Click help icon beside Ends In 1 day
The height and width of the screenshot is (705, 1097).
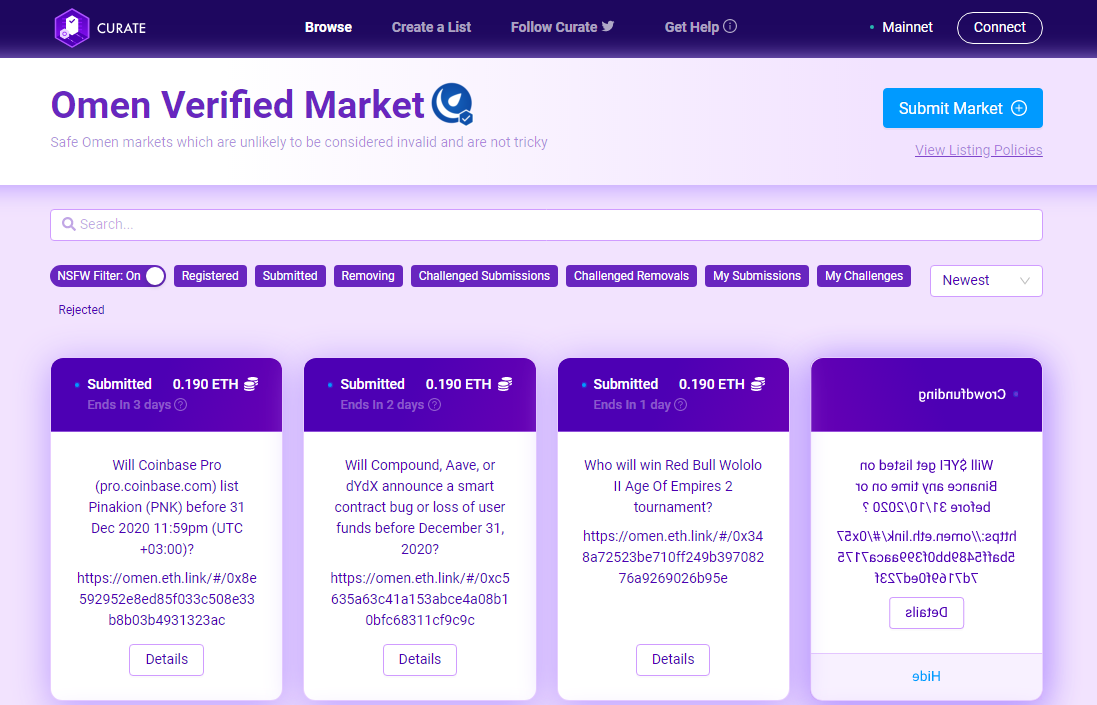681,405
